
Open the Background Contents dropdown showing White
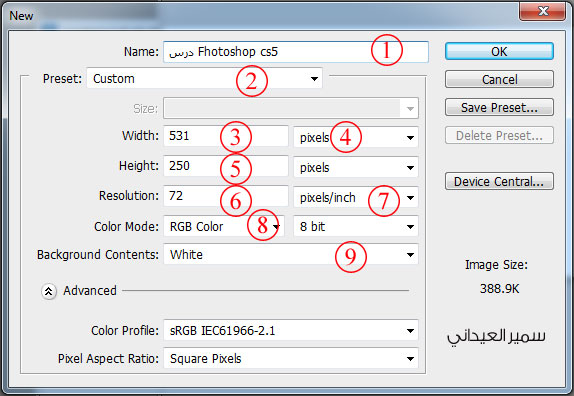291,254
